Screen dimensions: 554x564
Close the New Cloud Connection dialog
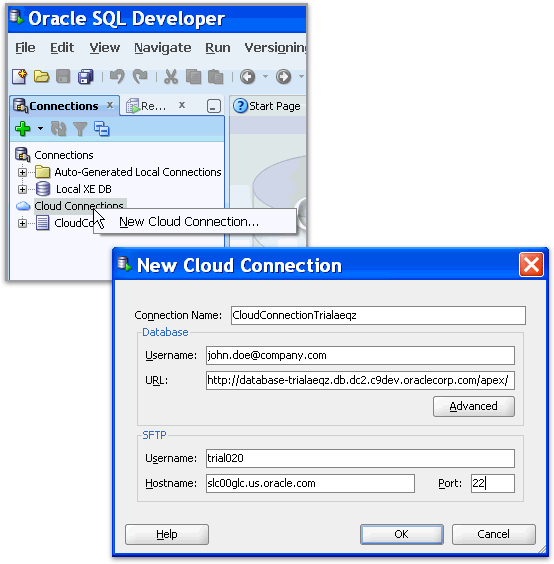coord(531,265)
